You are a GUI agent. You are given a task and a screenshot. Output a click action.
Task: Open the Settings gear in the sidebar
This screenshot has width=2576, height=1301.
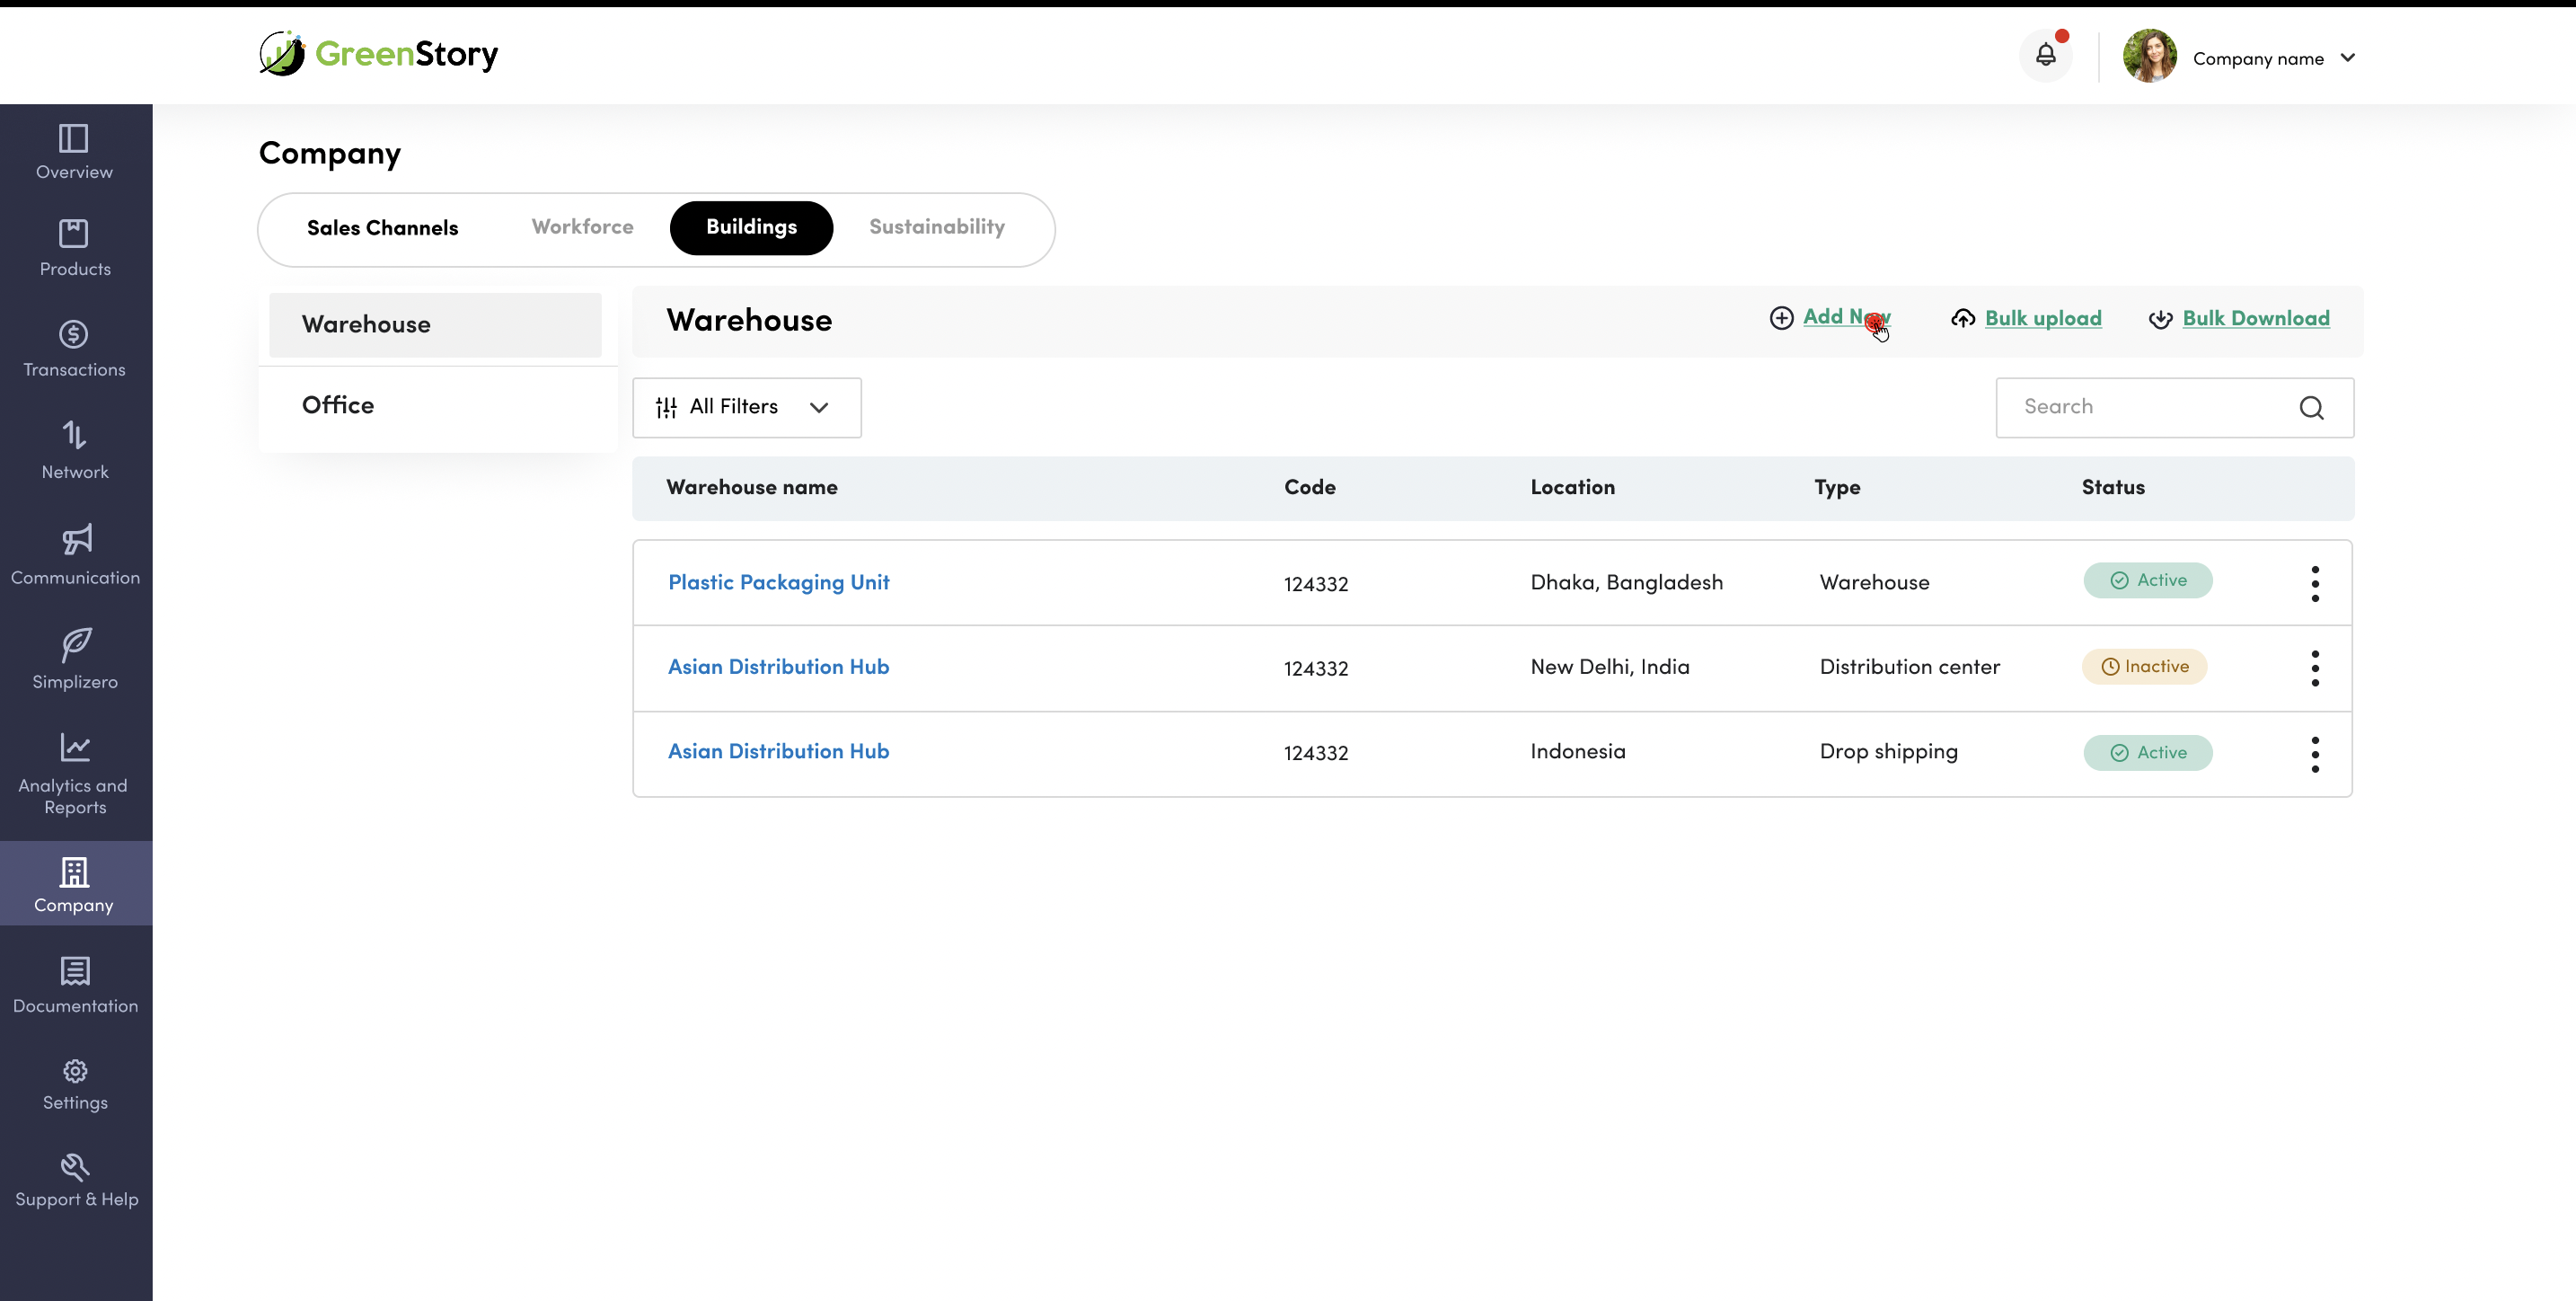[75, 1084]
